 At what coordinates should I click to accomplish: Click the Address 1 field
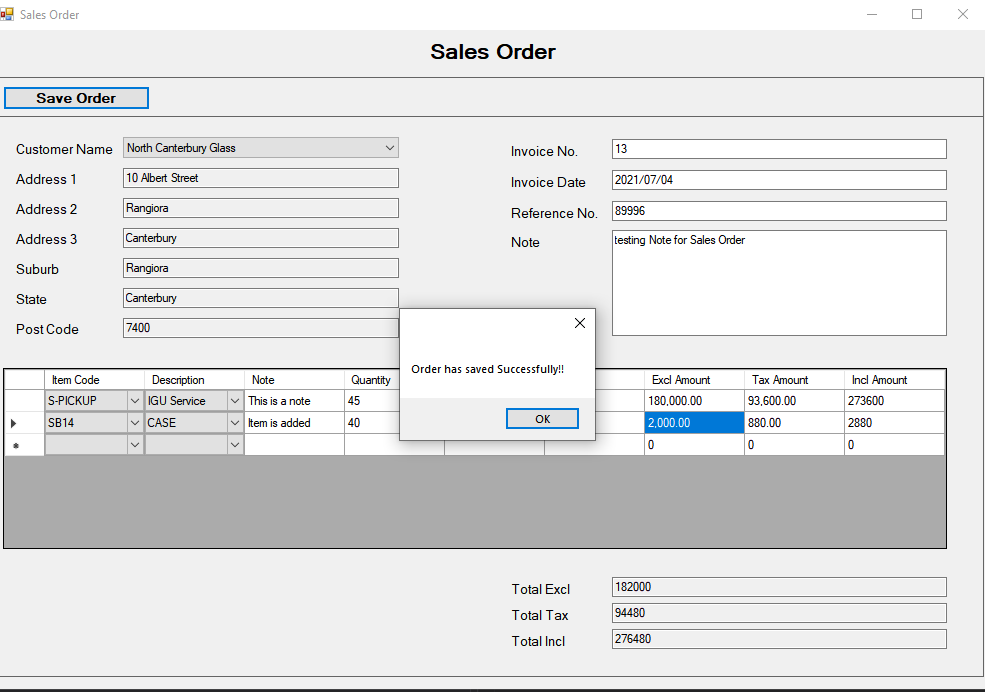[x=260, y=177]
